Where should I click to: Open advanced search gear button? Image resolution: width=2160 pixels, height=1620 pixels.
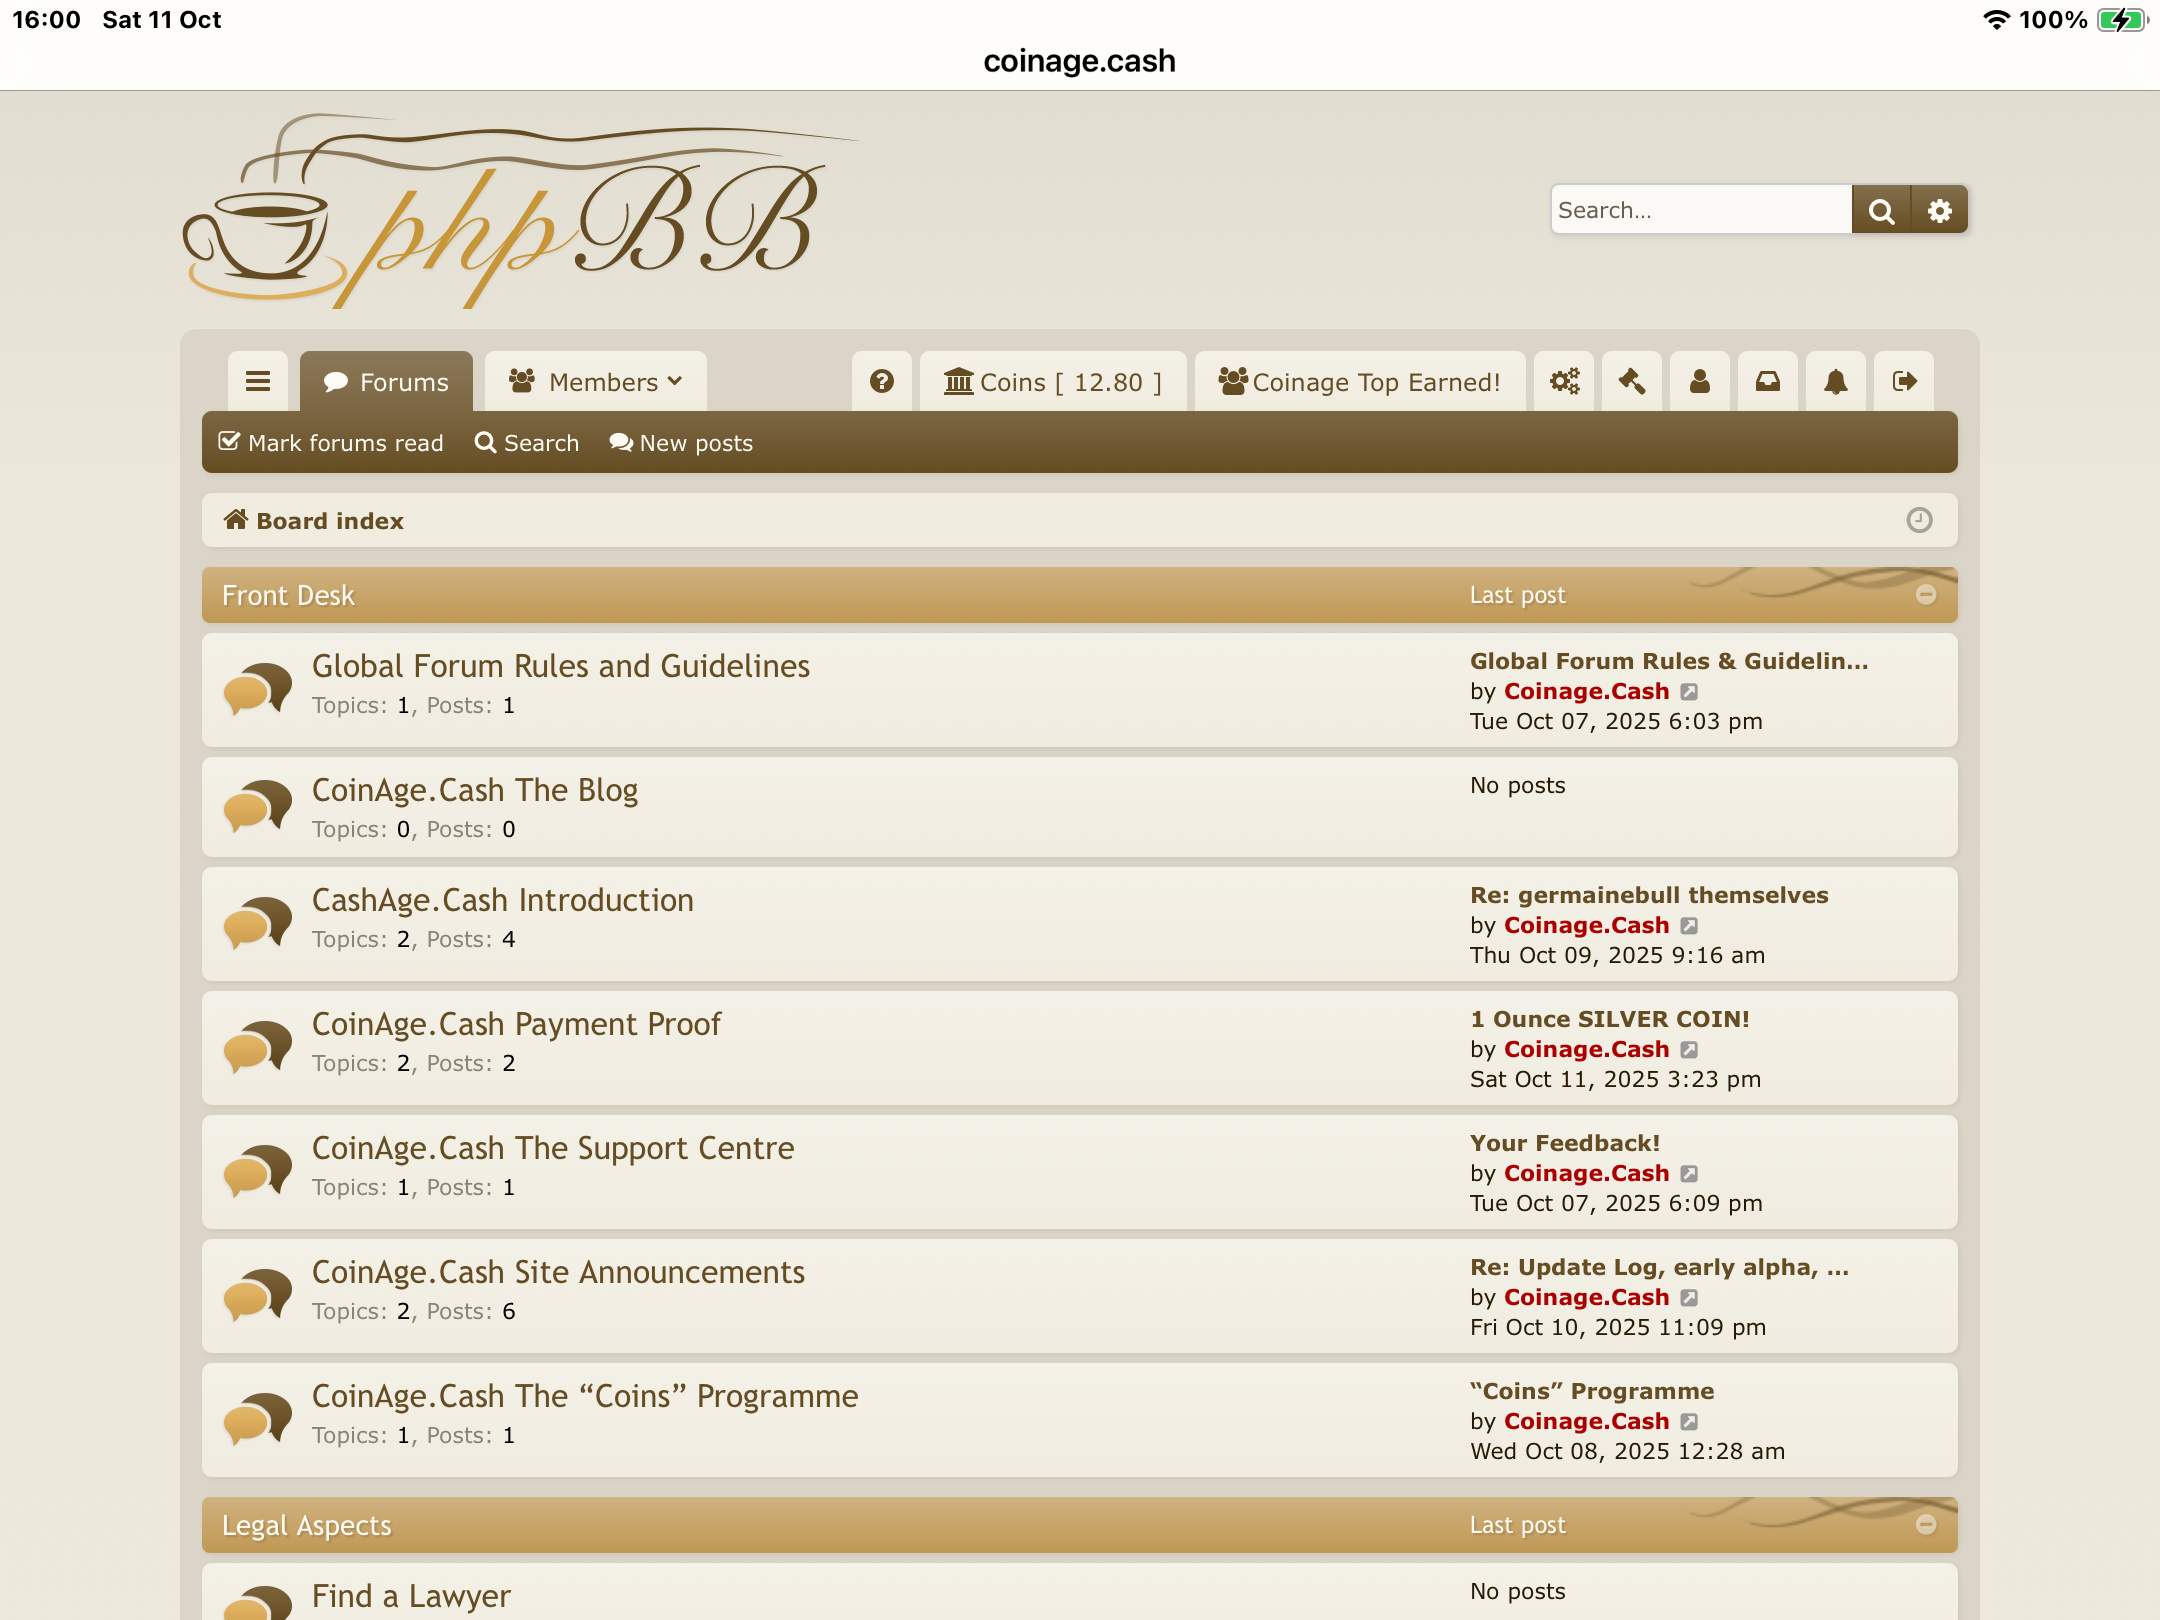pyautogui.click(x=1940, y=210)
